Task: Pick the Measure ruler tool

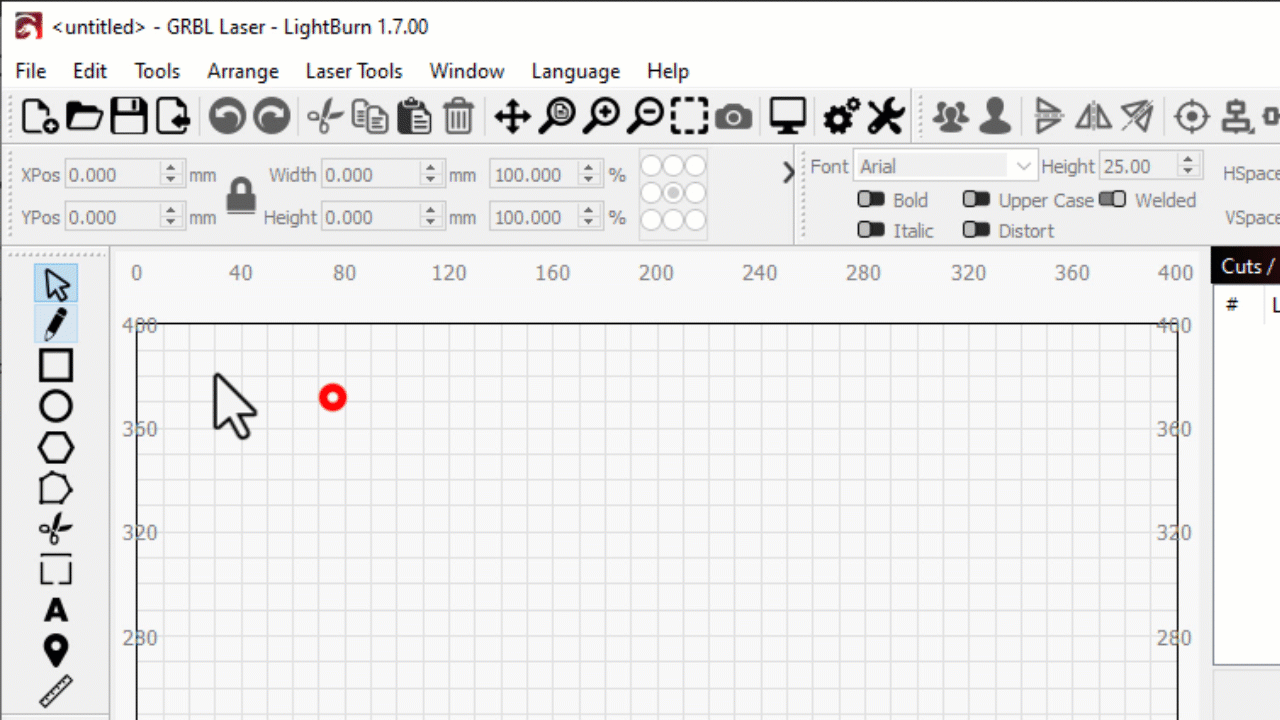Action: click(x=55, y=690)
